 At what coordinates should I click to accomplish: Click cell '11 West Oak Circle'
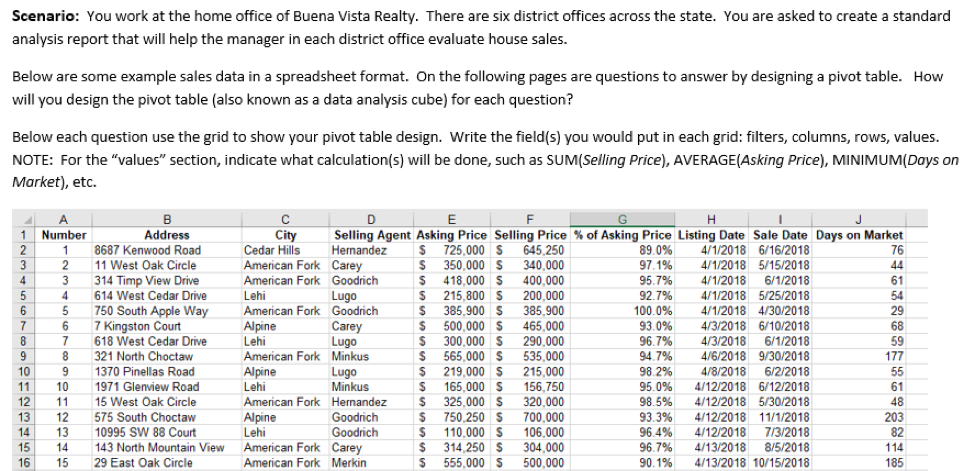[167, 266]
